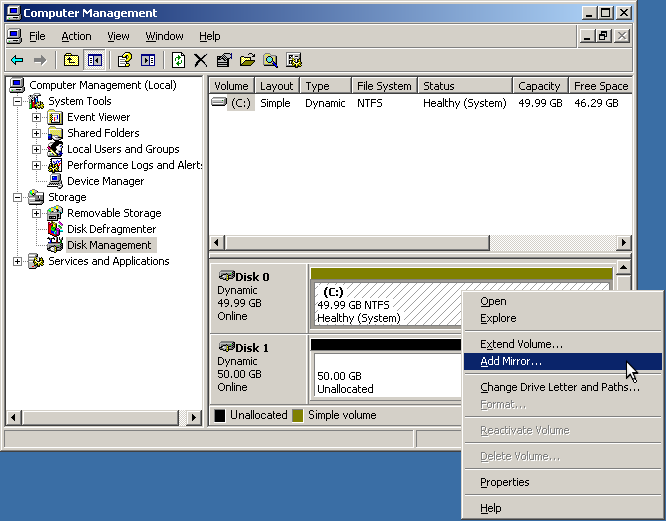Choose Add Mirror... from context menu
666x521 pixels.
(563, 361)
